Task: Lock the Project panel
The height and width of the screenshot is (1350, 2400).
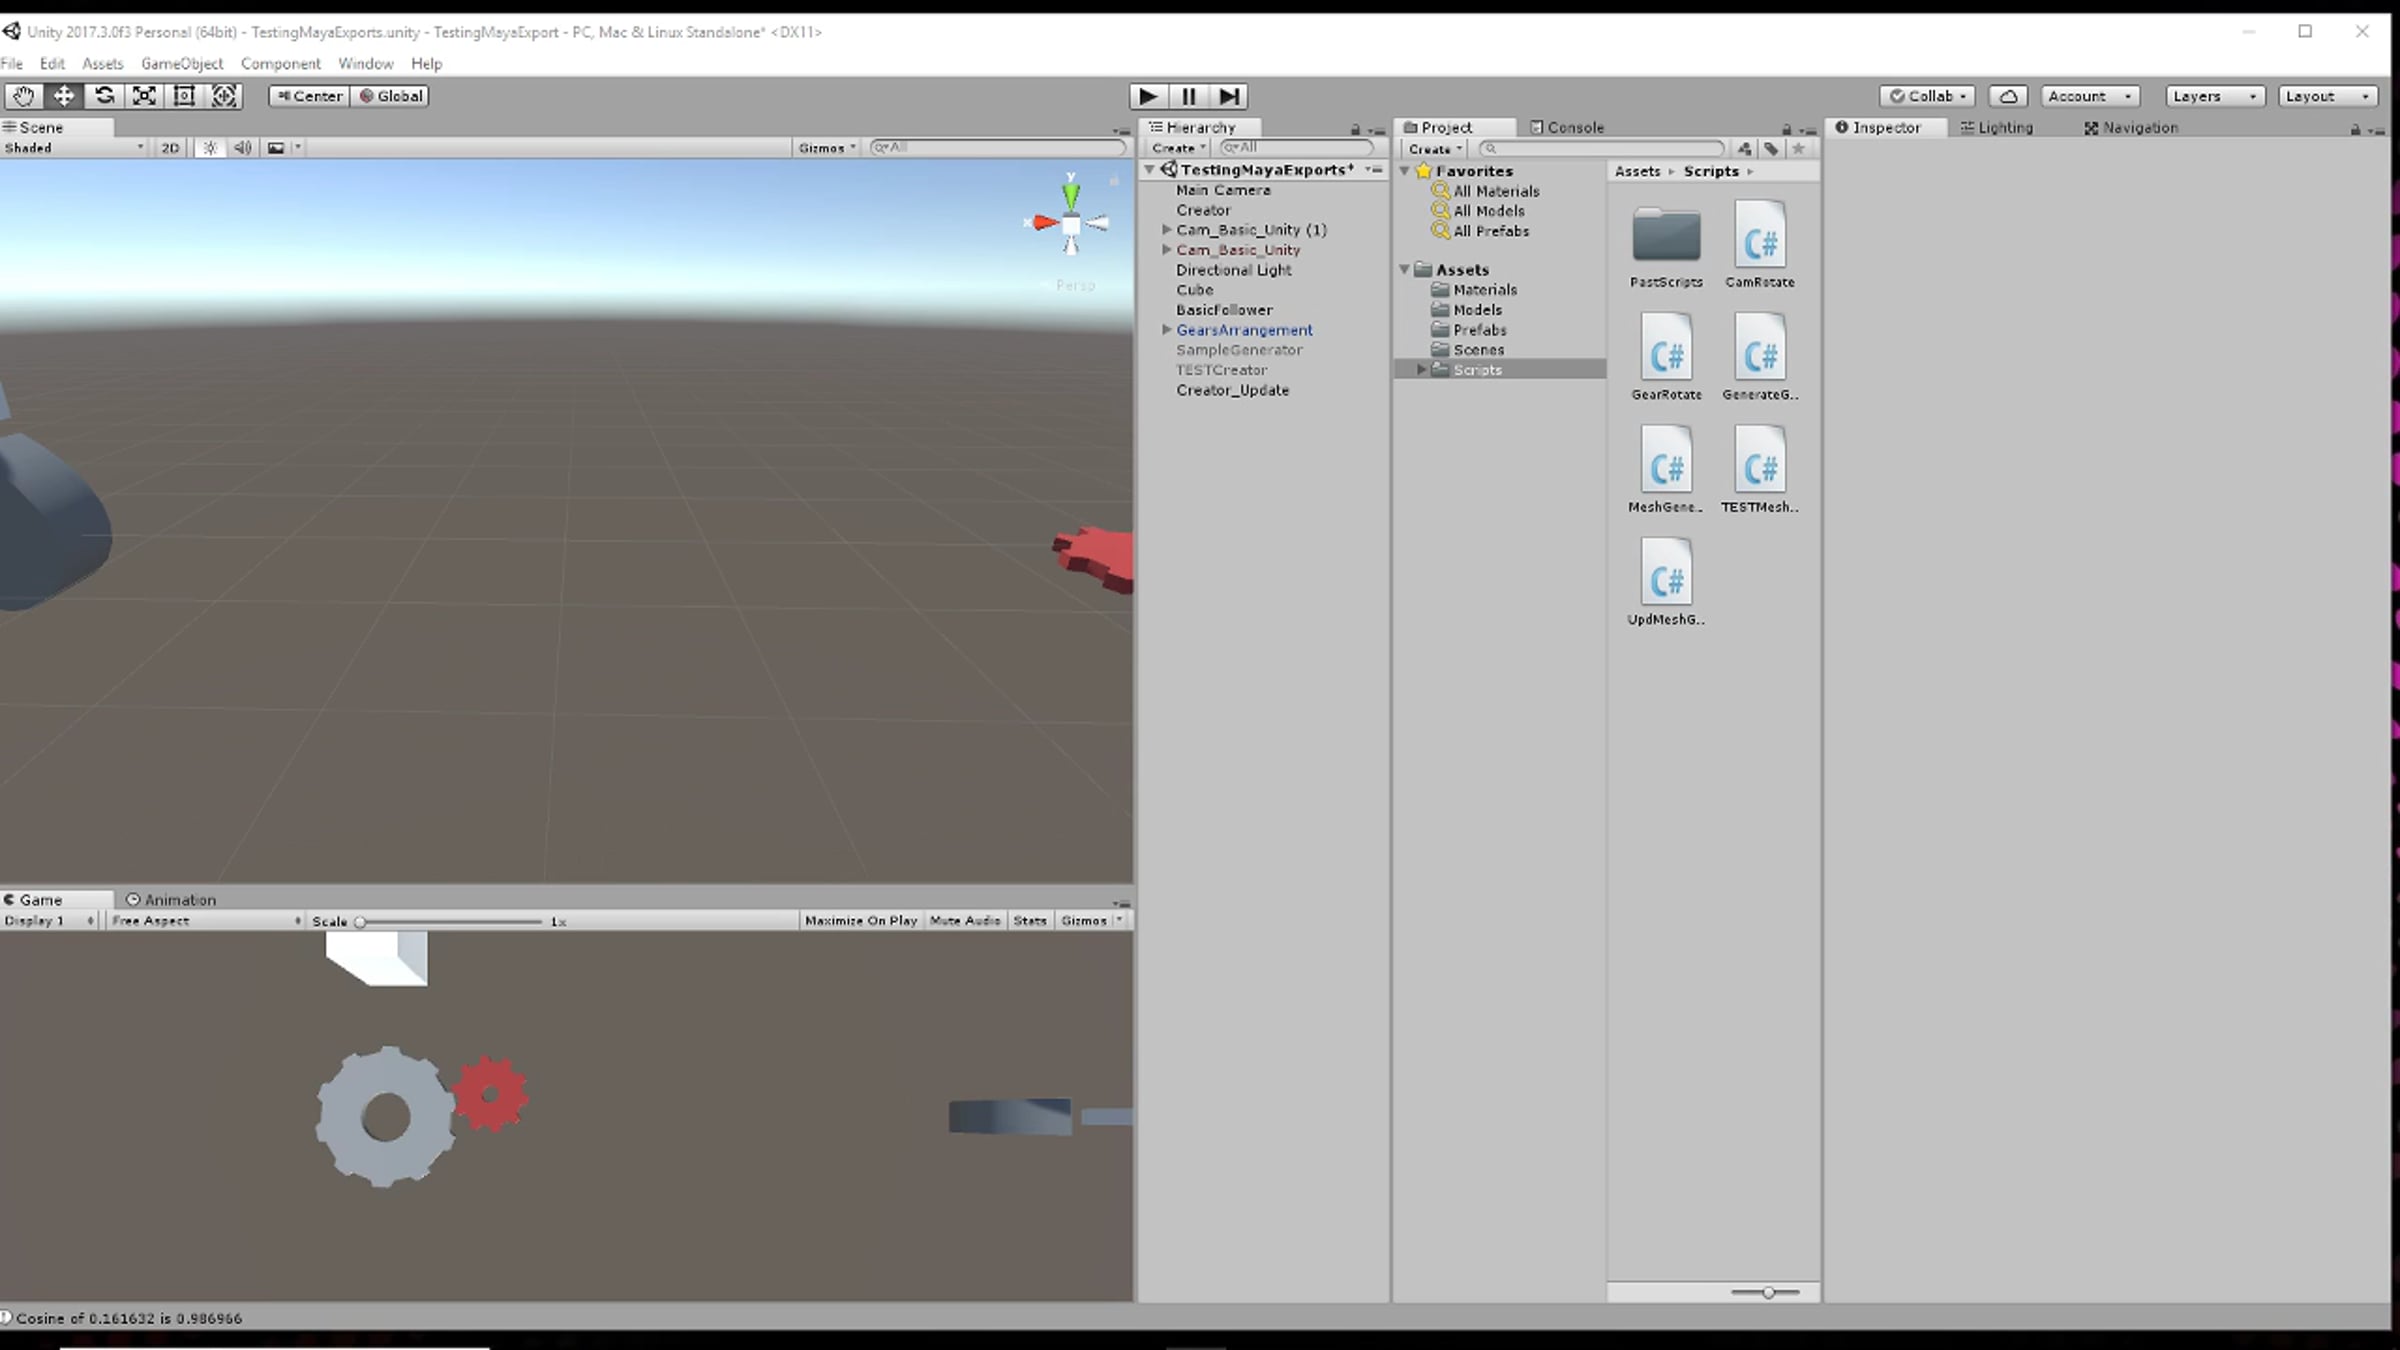Action: click(x=1786, y=129)
